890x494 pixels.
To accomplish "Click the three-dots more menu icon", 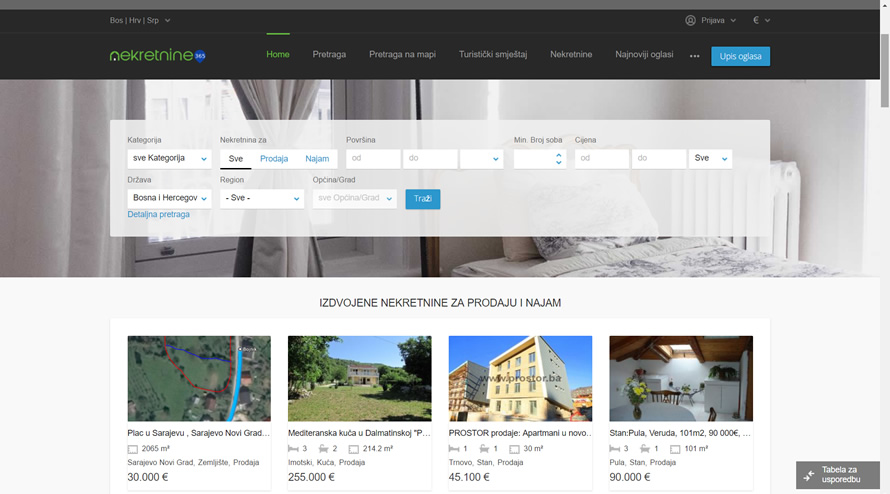I will pyautogui.click(x=694, y=56).
